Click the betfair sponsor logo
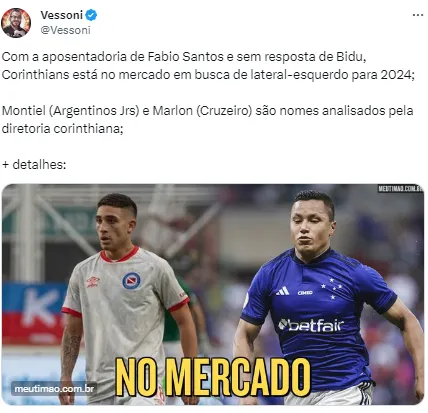 pos(311,325)
